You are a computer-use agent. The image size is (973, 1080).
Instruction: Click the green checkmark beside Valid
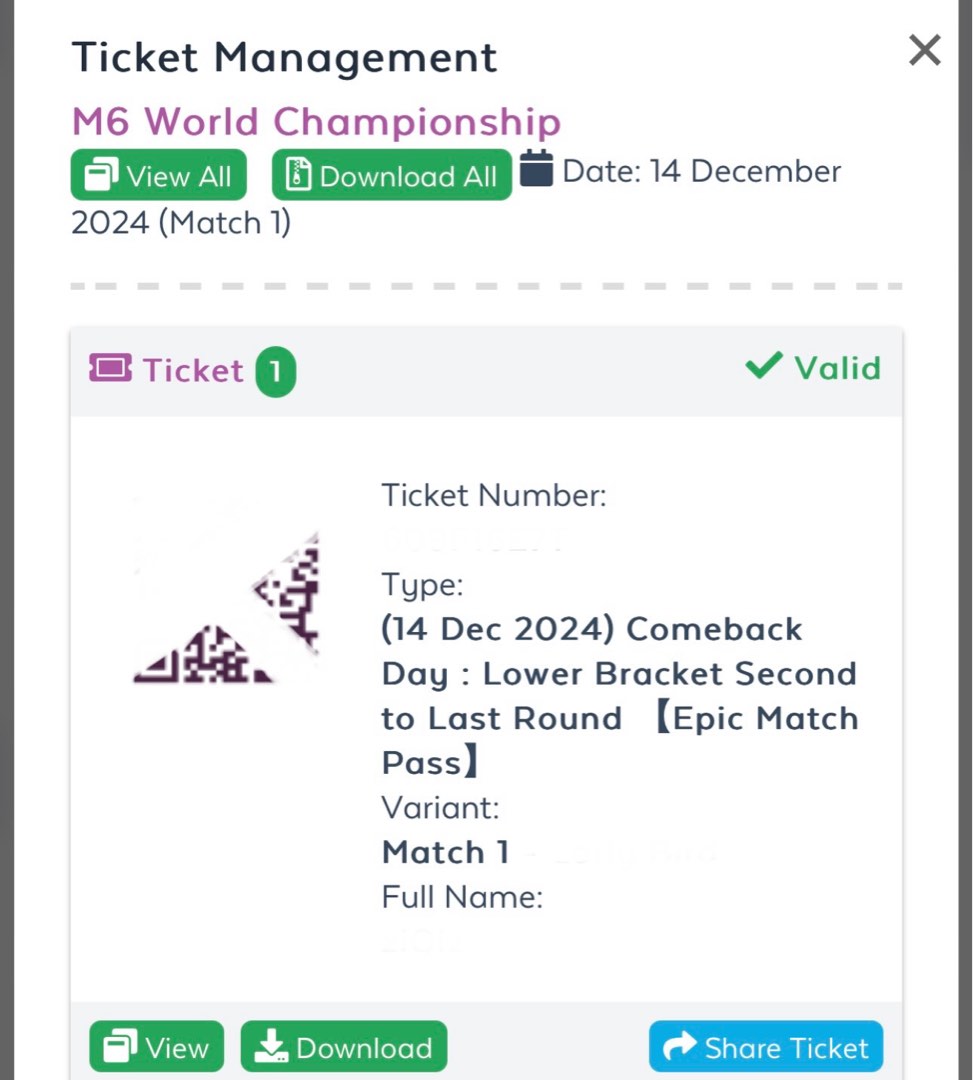763,366
